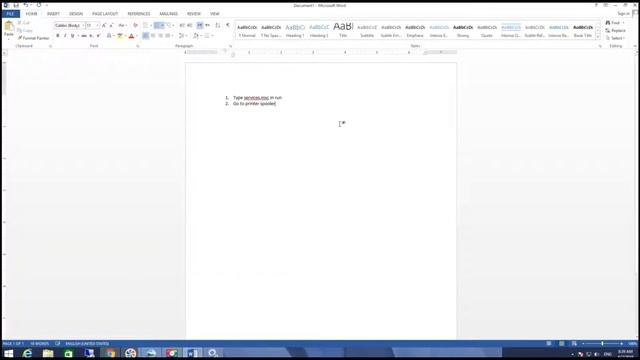This screenshot has width=640, height=360.
Task: Switch to the VIEW tab
Action: click(x=215, y=14)
